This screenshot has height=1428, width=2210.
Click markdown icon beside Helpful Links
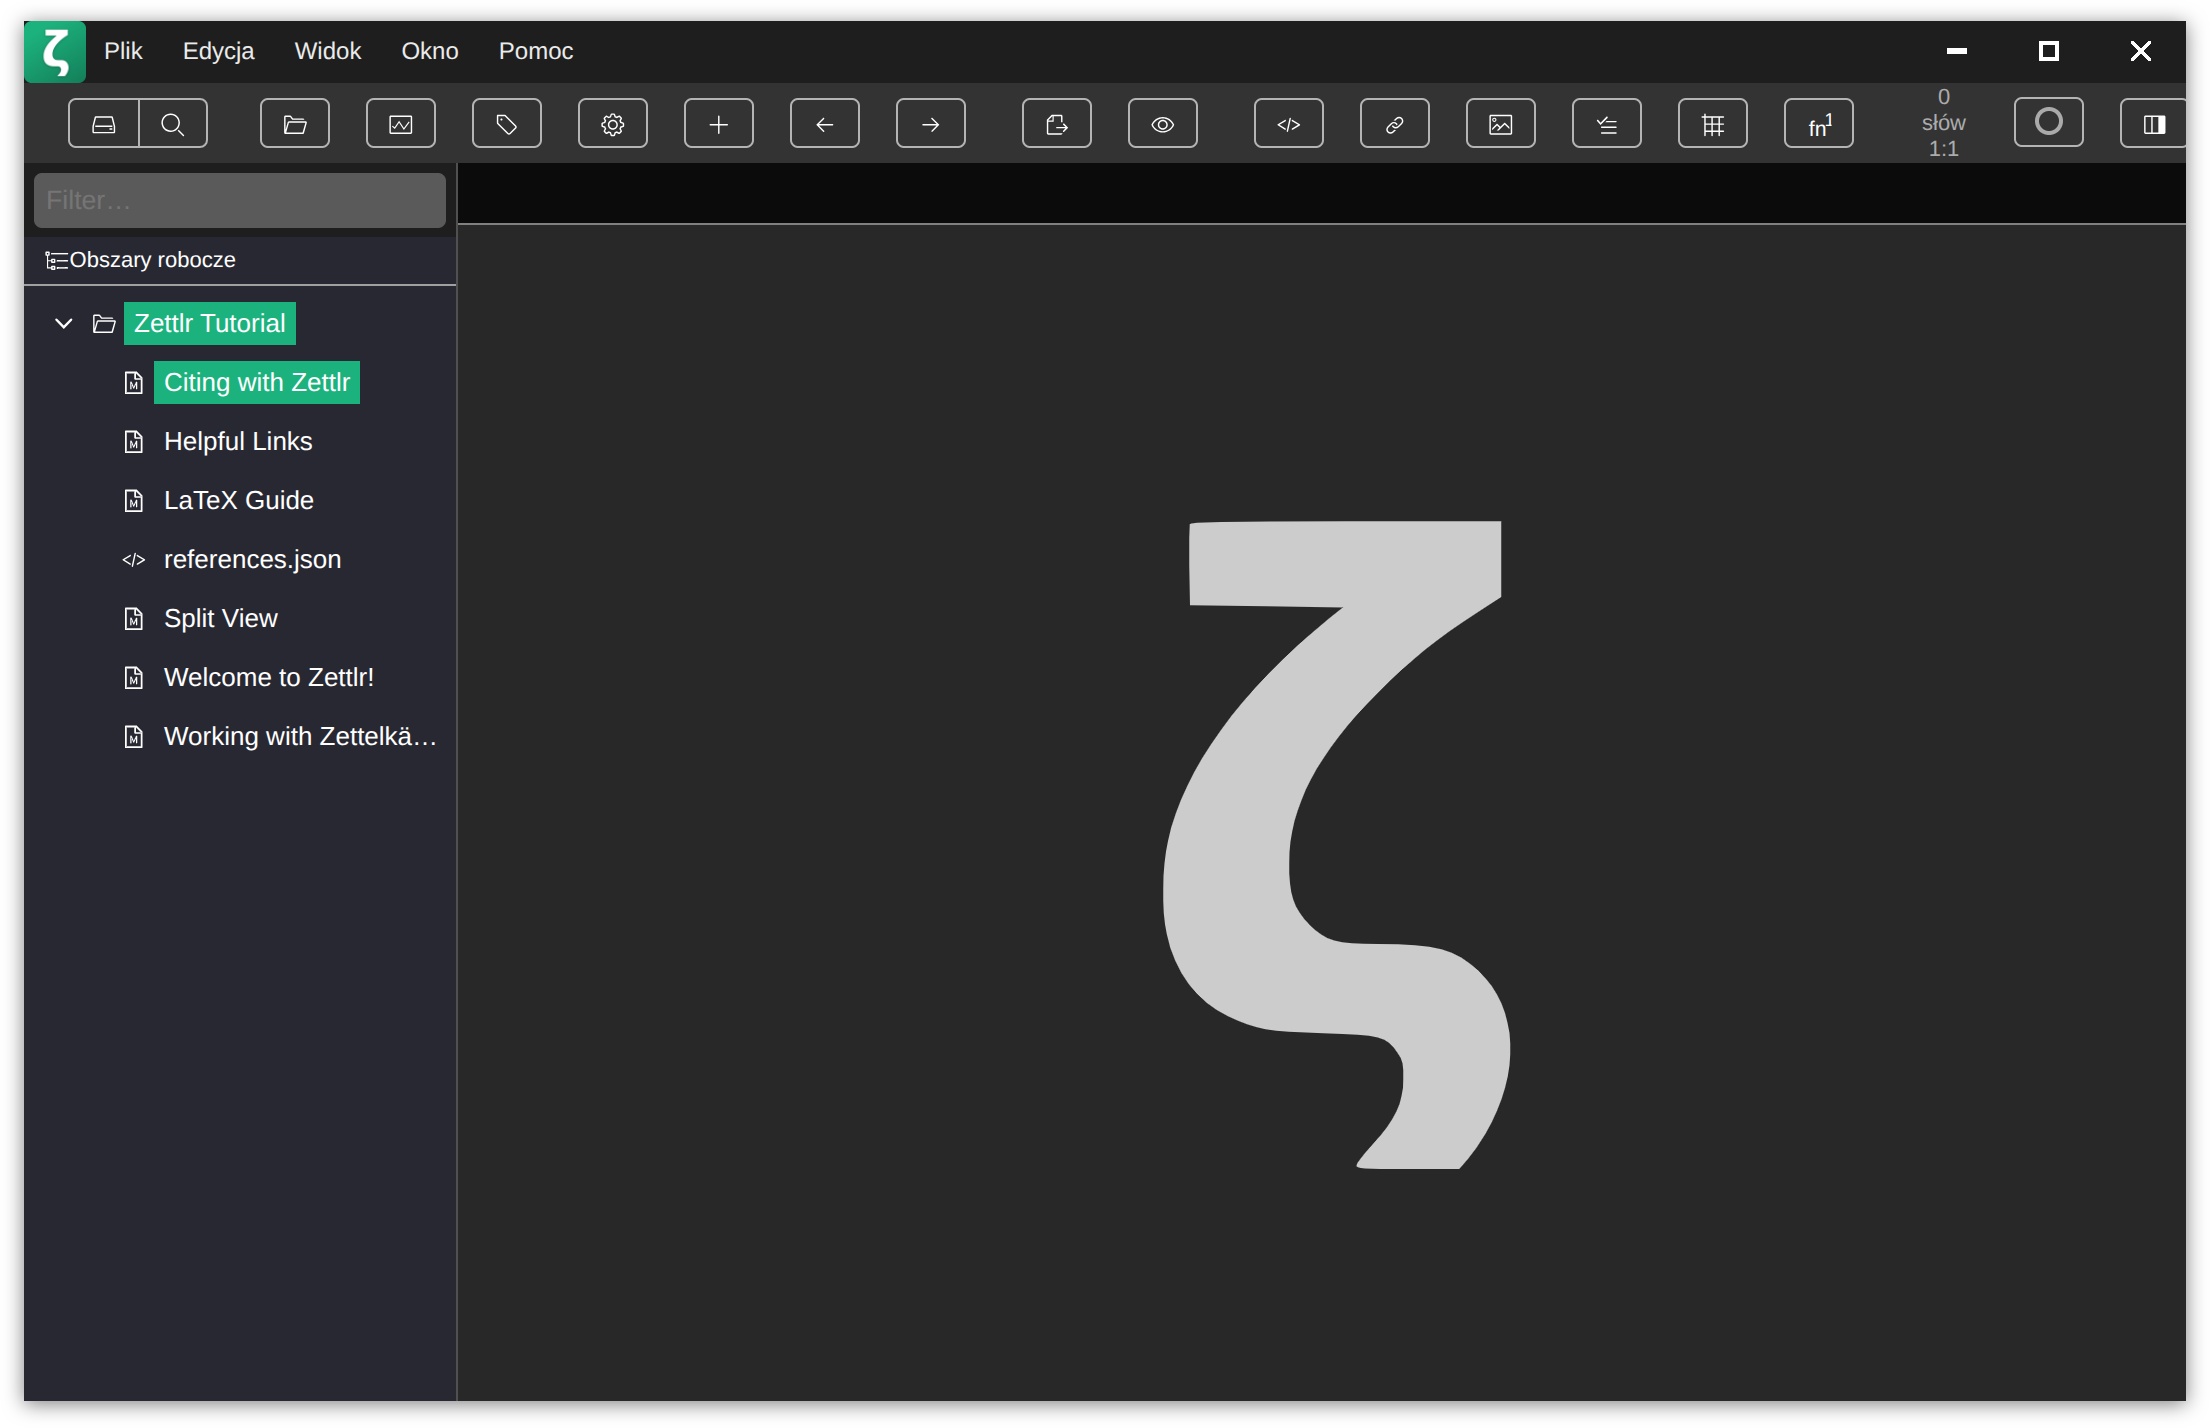134,442
